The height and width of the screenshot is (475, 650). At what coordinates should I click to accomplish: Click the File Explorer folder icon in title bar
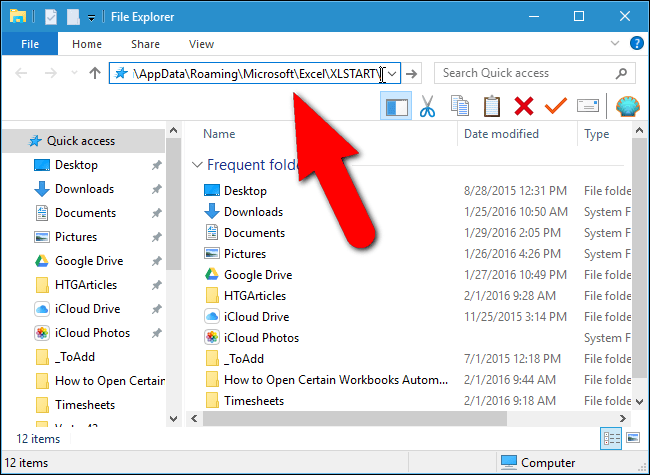(18, 17)
